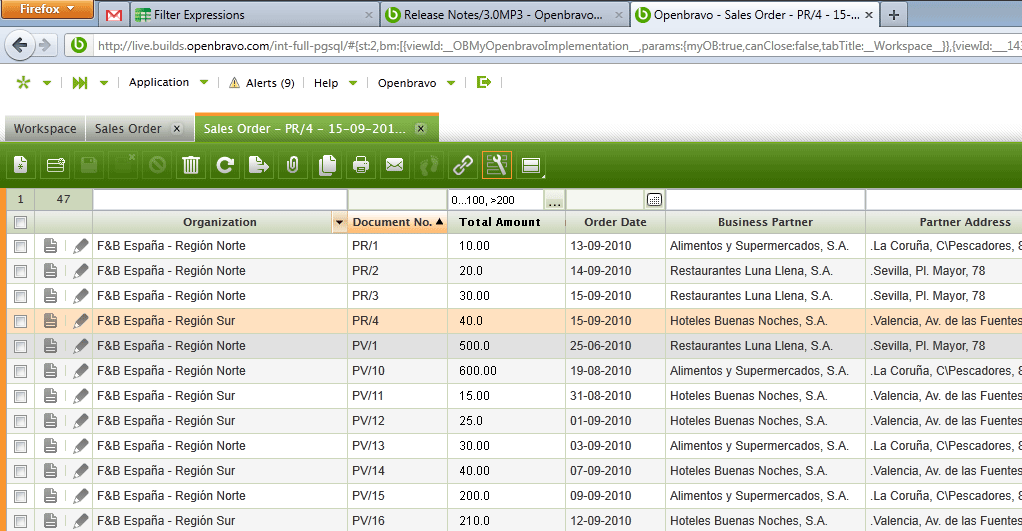The width and height of the screenshot is (1022, 531).
Task: Select the PV/10 row checkbox
Action: (20, 371)
